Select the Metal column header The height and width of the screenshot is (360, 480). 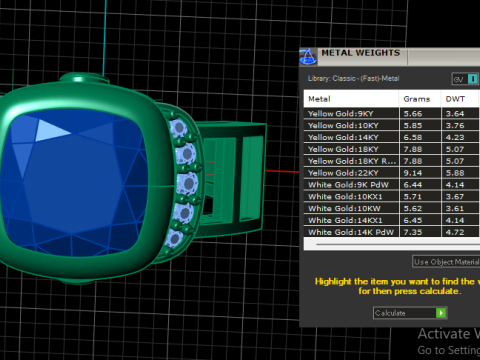(351, 99)
